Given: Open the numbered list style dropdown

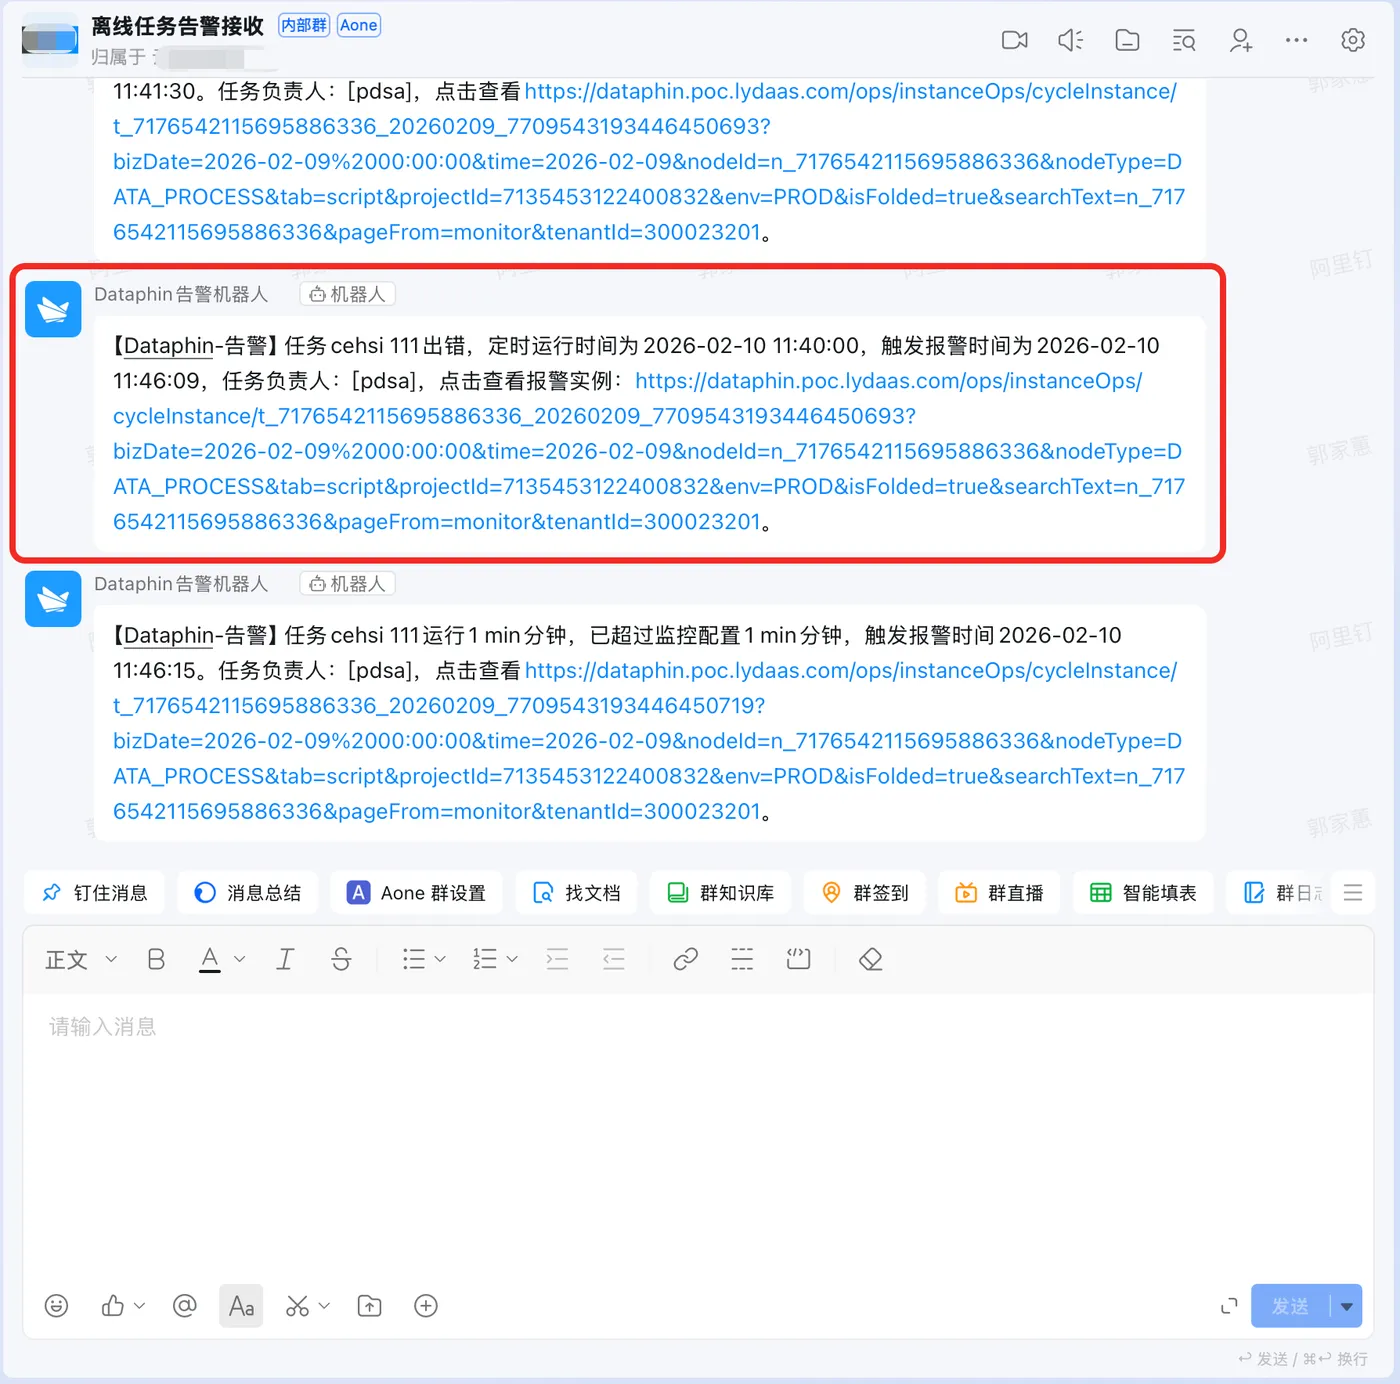Looking at the screenshot, I should [x=512, y=960].
